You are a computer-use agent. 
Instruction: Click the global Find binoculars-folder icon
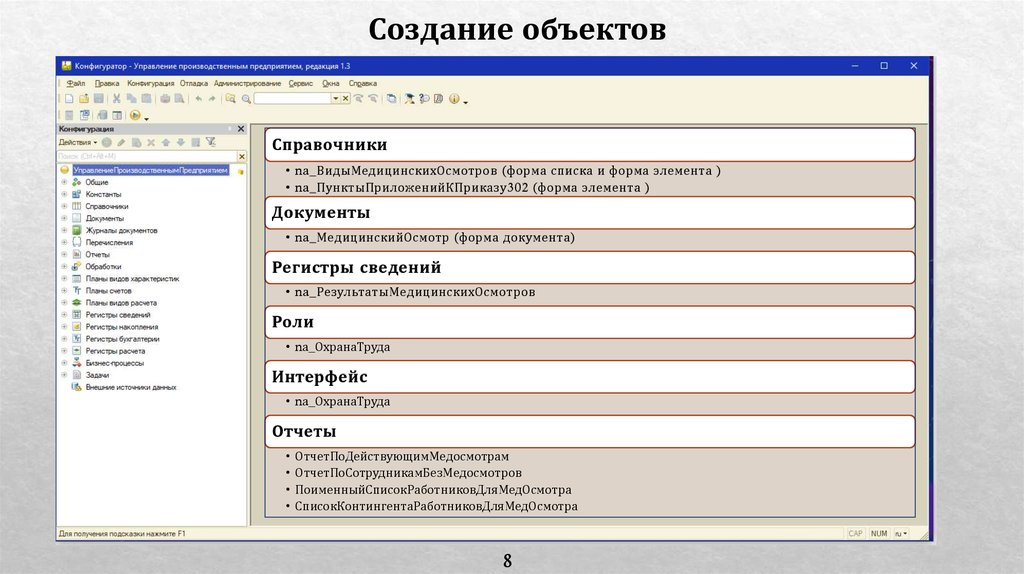click(231, 99)
